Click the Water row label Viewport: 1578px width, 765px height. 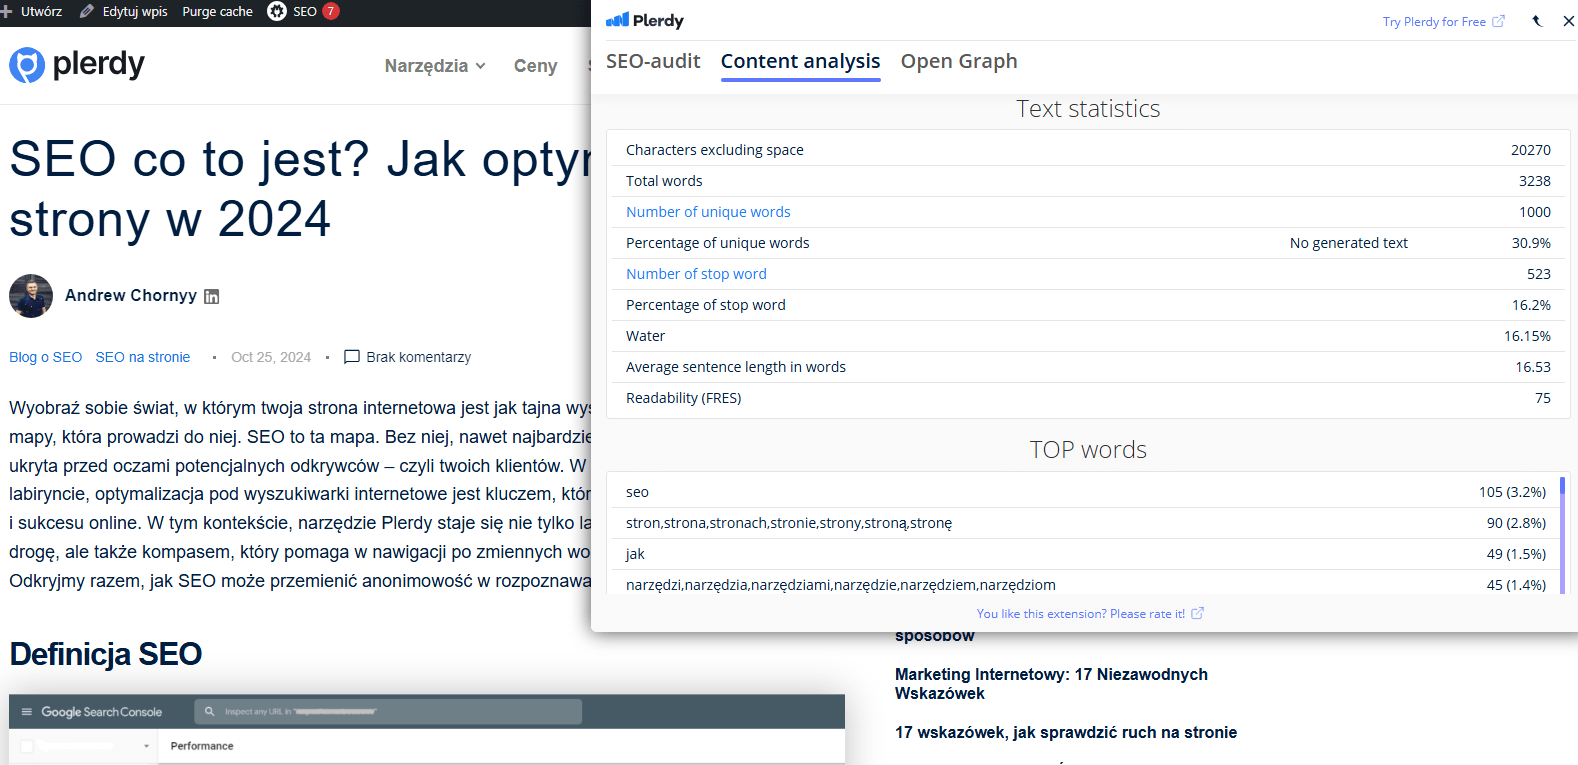645,336
